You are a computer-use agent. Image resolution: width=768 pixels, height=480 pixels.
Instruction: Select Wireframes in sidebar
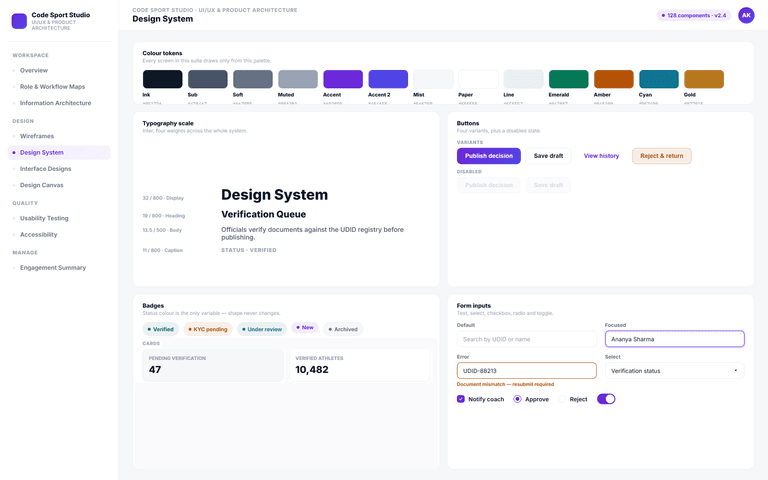pos(37,136)
